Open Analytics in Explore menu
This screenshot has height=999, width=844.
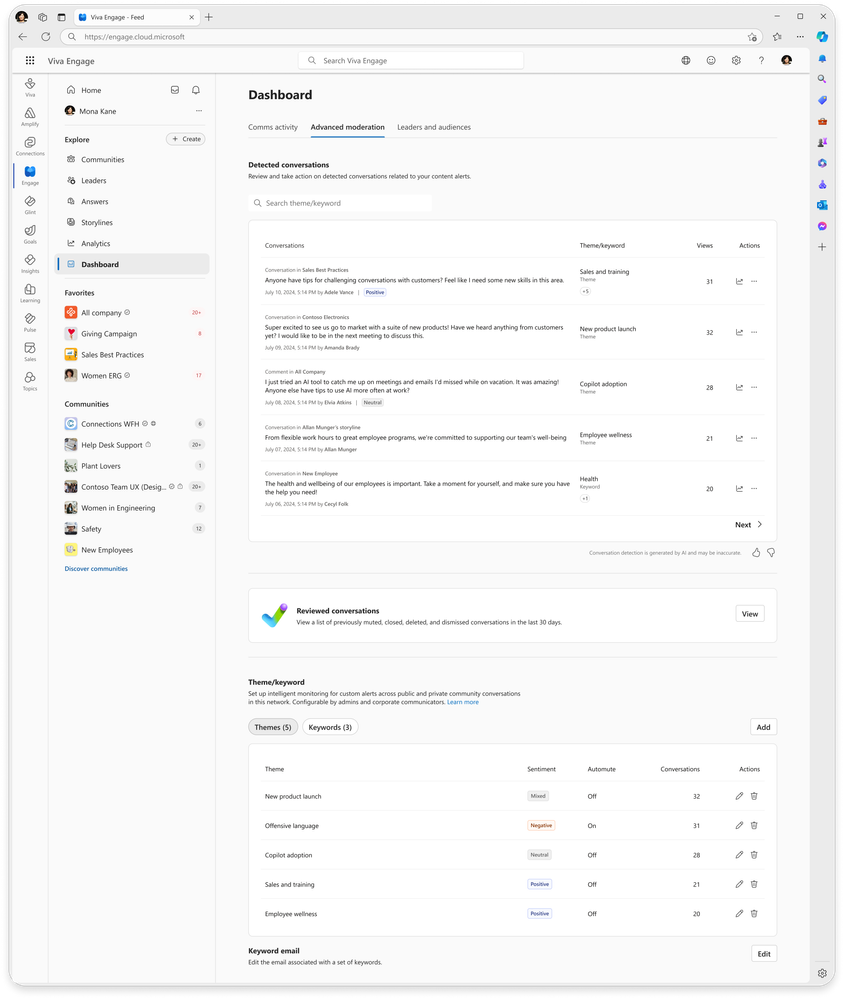coord(132,243)
